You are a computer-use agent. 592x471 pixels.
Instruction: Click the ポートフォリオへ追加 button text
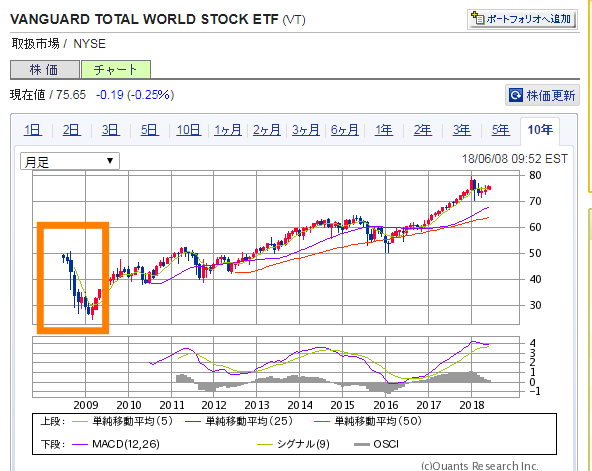pos(528,19)
